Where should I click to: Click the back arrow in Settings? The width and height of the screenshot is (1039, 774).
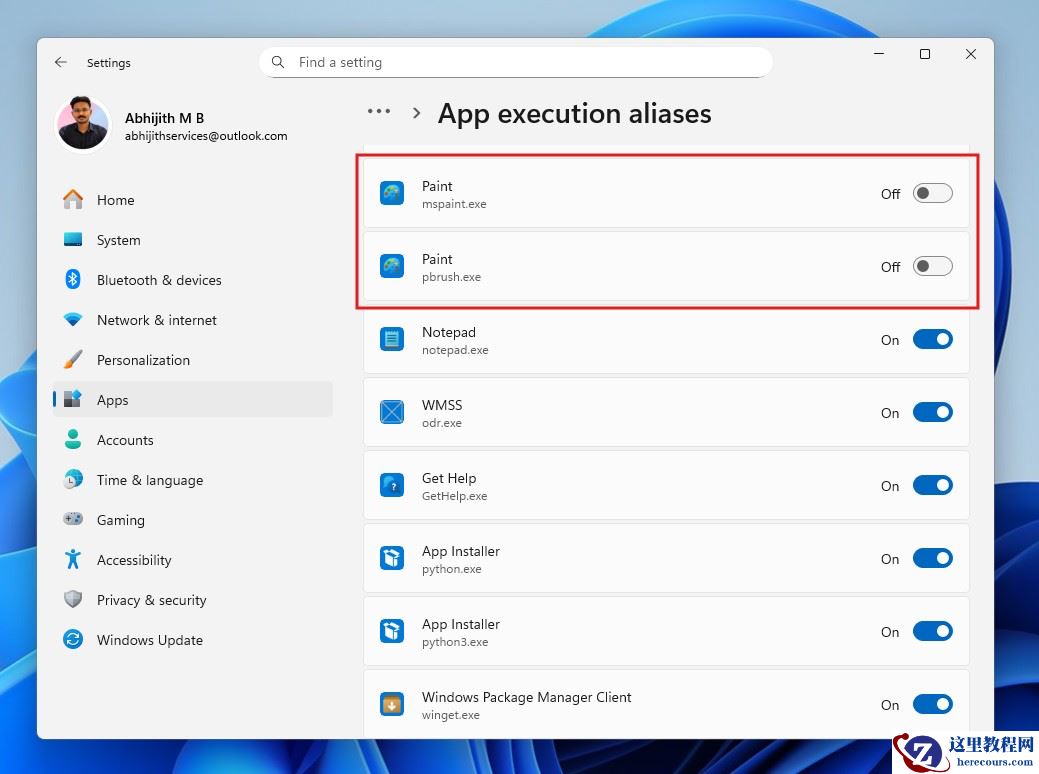click(x=61, y=62)
